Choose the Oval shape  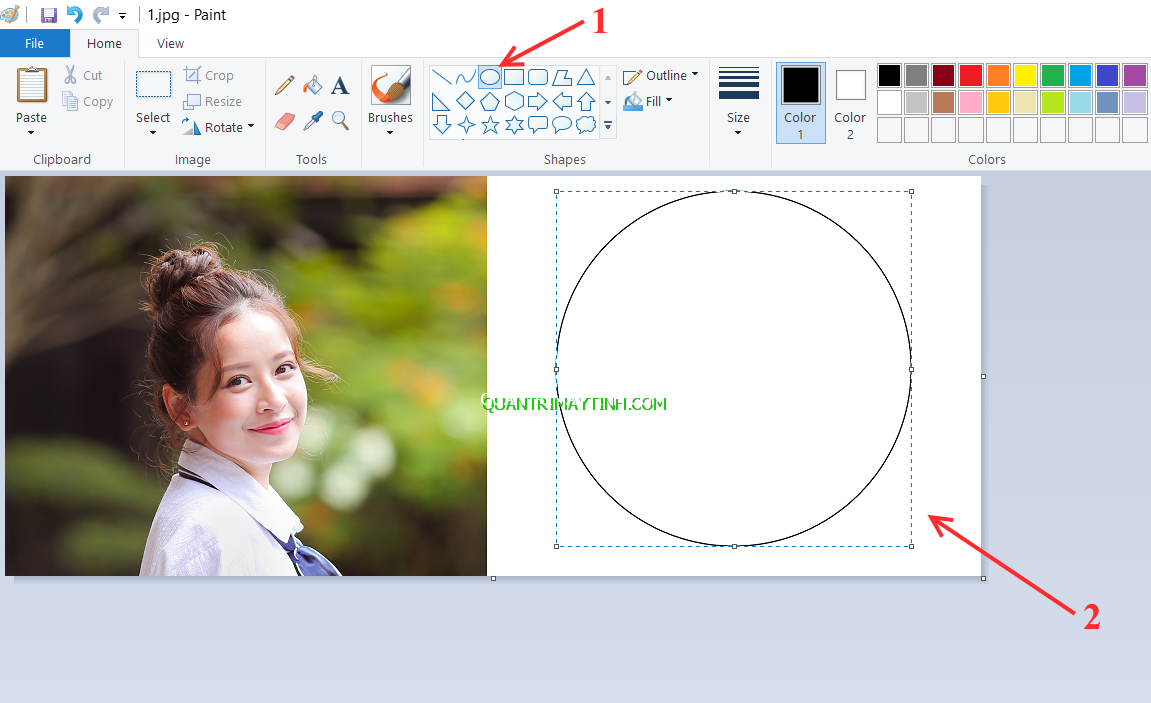click(x=490, y=77)
